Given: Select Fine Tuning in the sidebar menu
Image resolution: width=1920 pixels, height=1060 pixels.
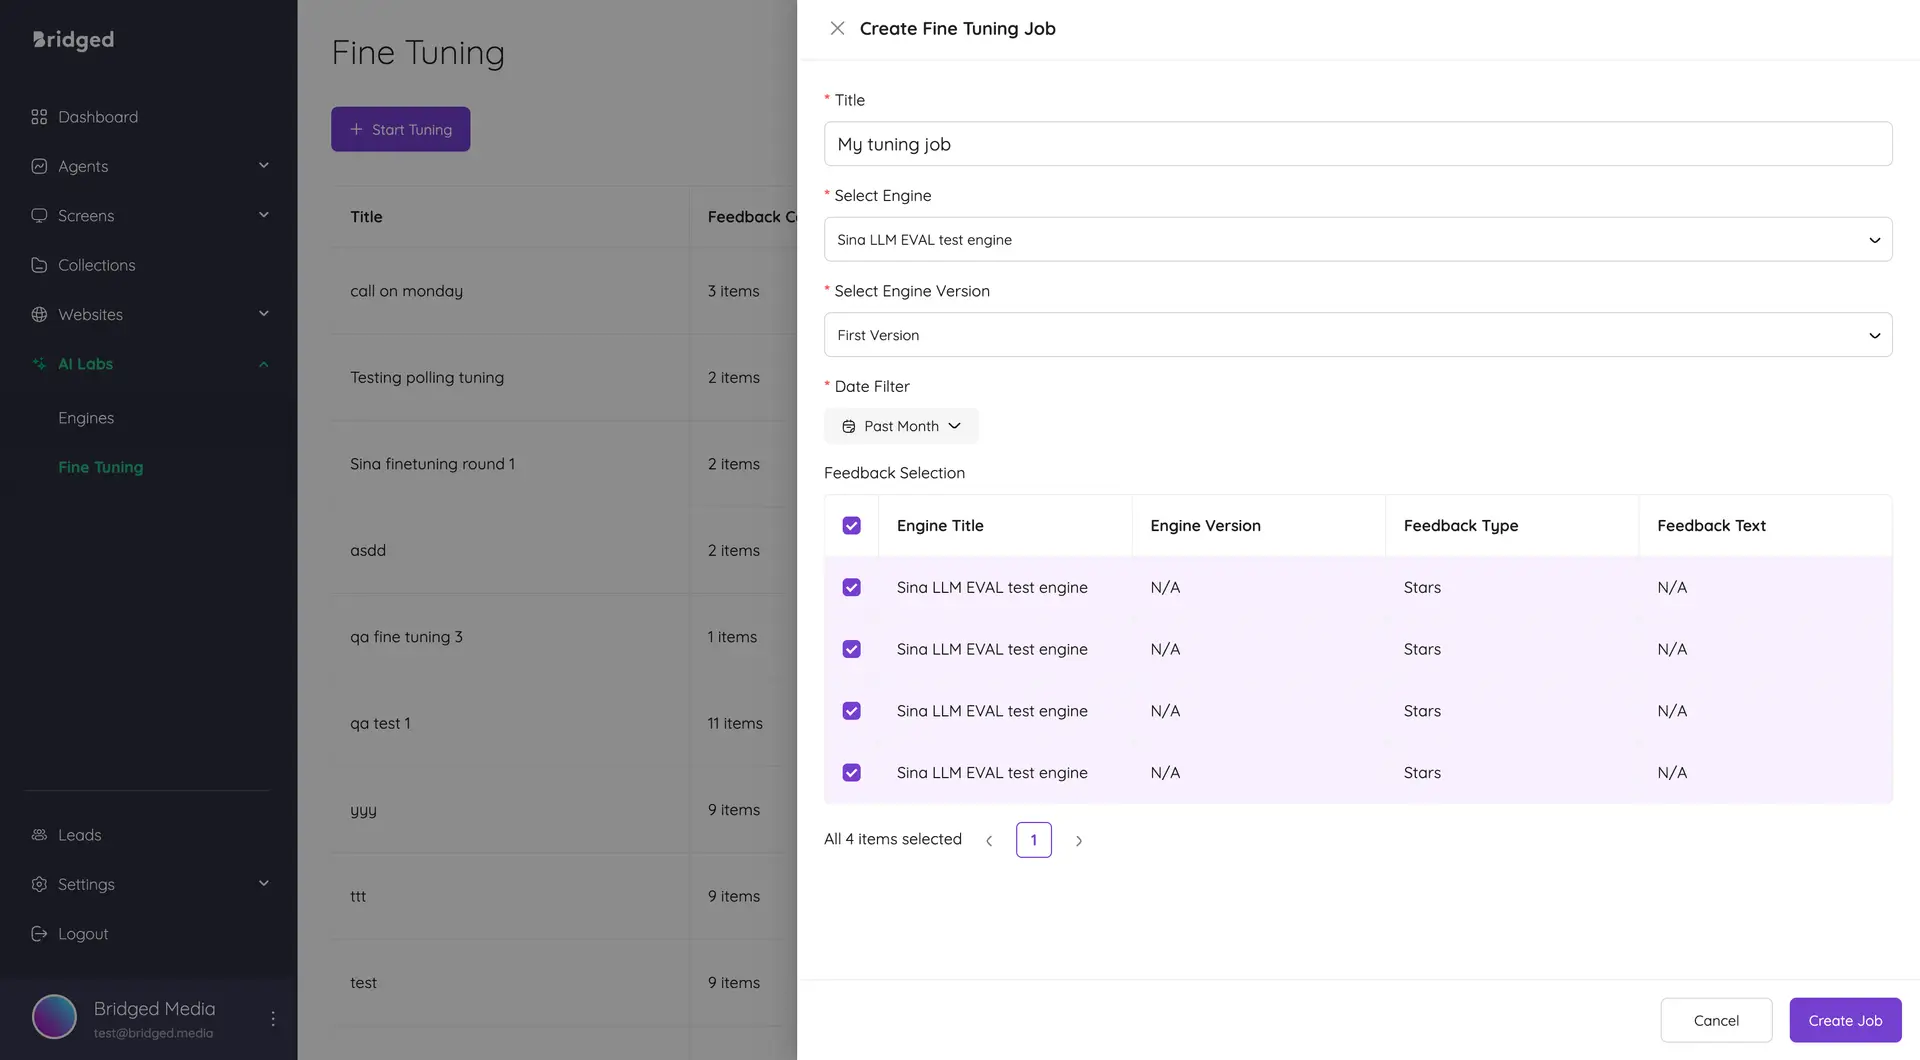Looking at the screenshot, I should tap(100, 467).
